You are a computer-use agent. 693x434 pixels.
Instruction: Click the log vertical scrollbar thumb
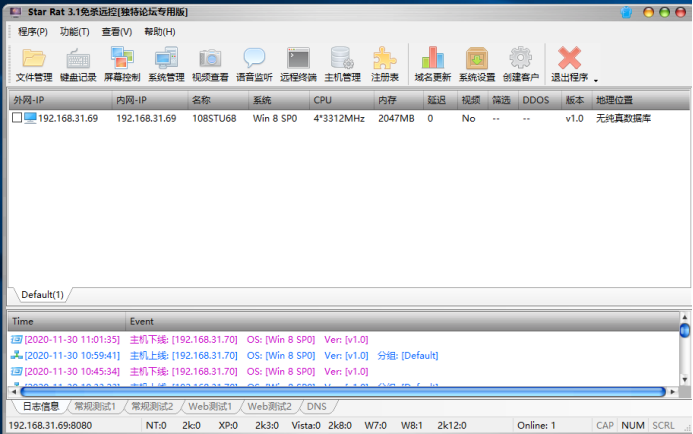[x=685, y=330]
